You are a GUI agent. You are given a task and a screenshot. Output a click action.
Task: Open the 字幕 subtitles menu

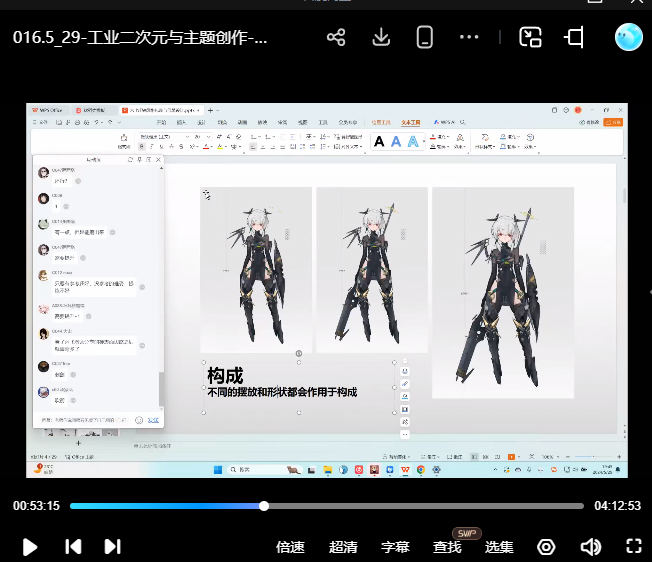pyautogui.click(x=395, y=547)
